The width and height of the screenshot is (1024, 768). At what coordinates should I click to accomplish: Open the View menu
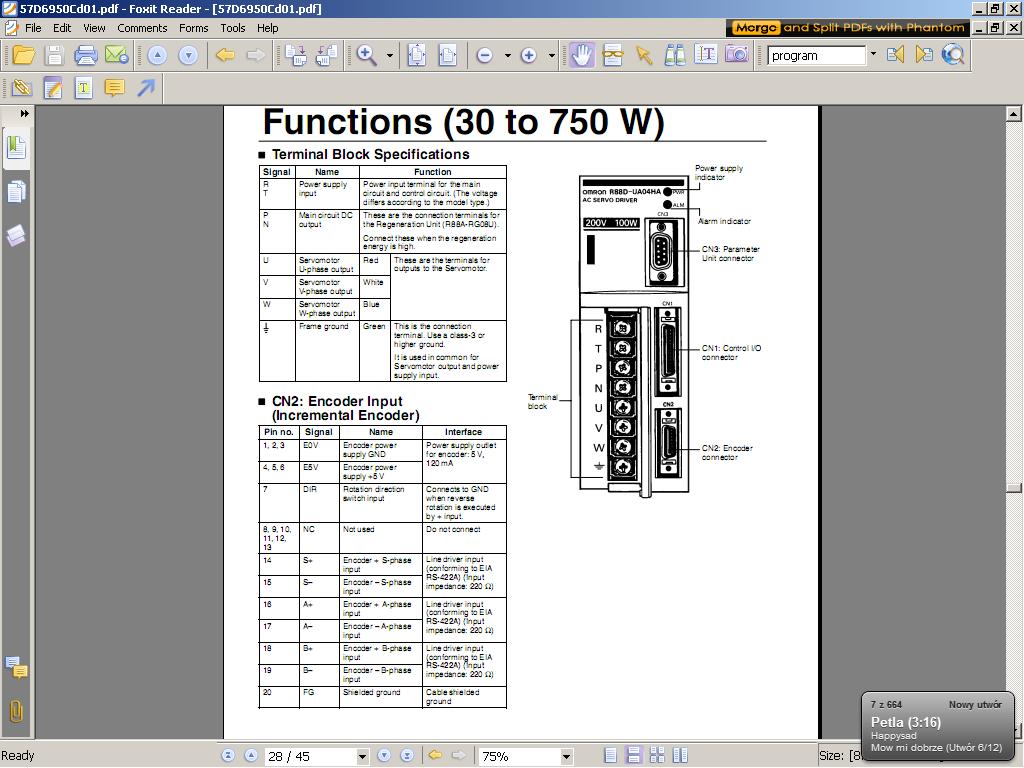[x=94, y=28]
